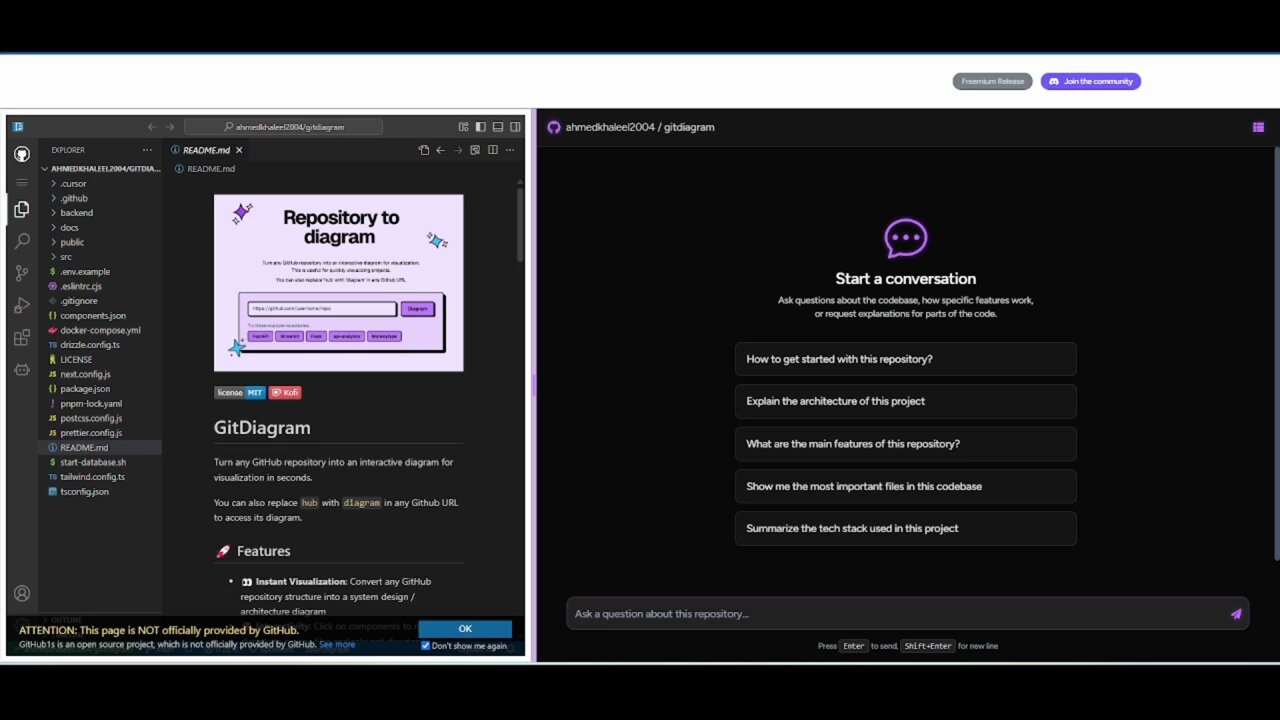
Task: Select the Explorer files icon in the activity bar
Action: click(22, 210)
